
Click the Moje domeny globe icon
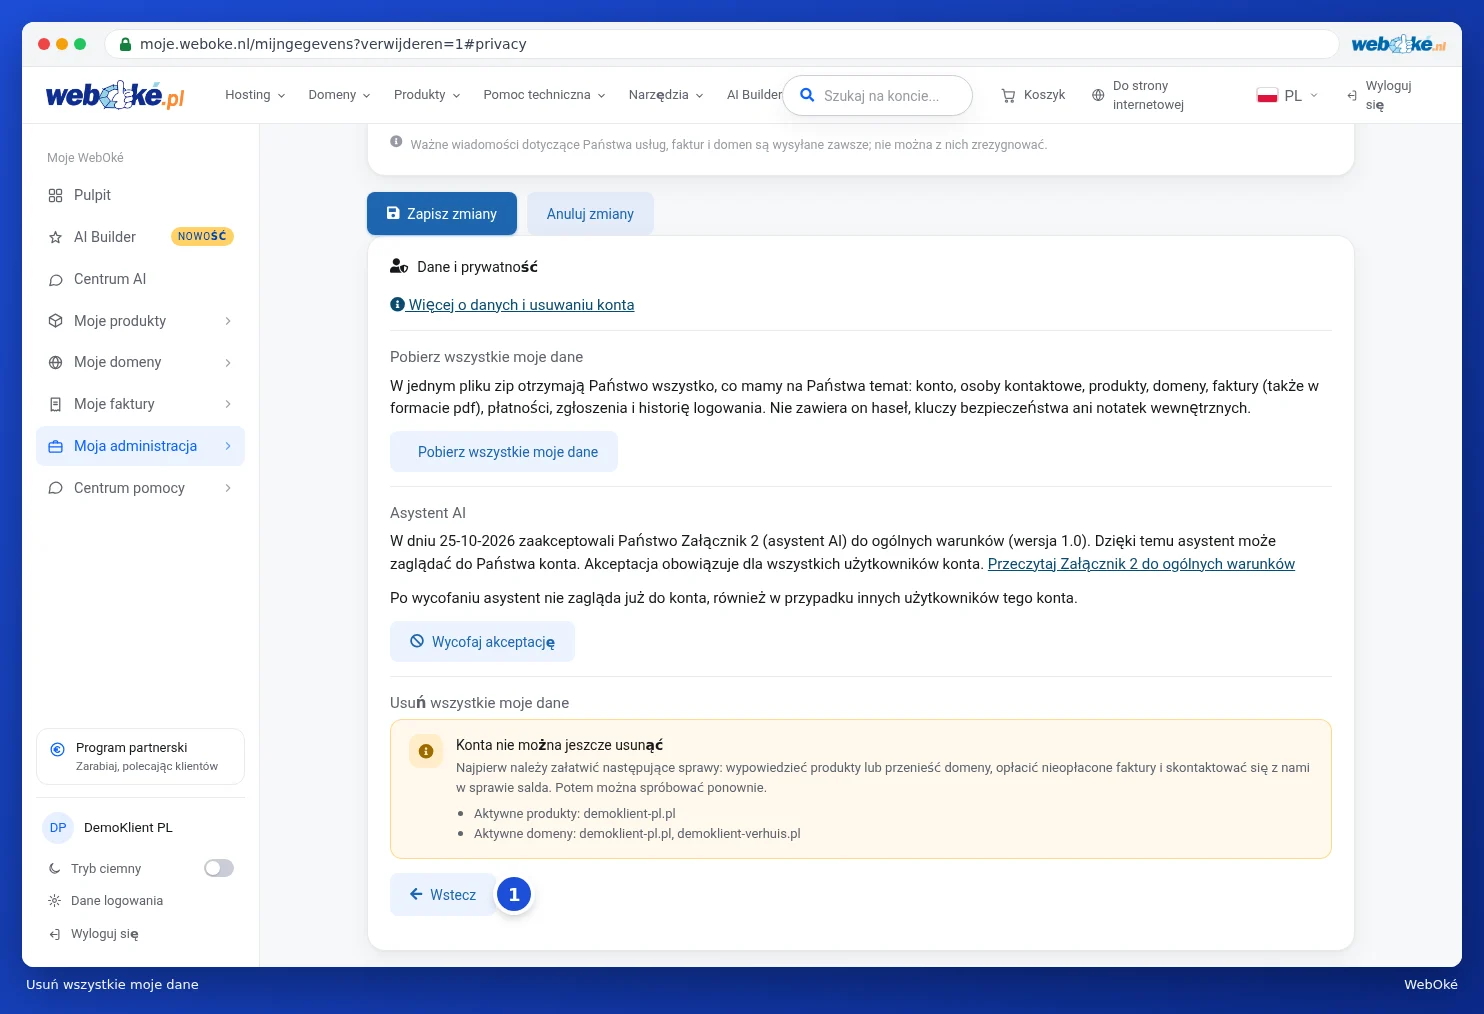55,362
